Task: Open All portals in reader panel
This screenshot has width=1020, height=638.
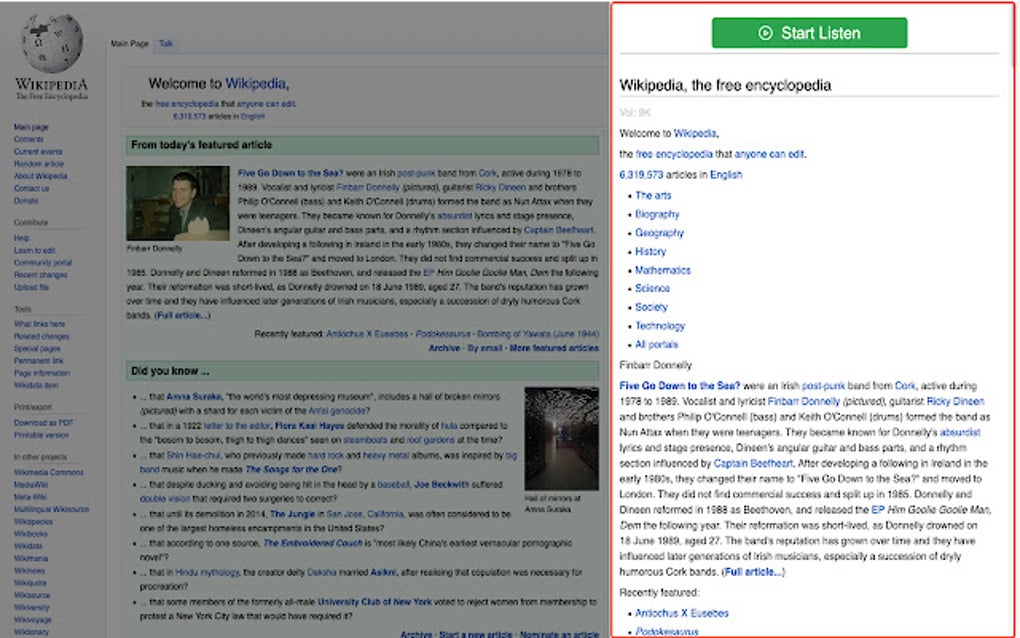Action: [x=656, y=345]
